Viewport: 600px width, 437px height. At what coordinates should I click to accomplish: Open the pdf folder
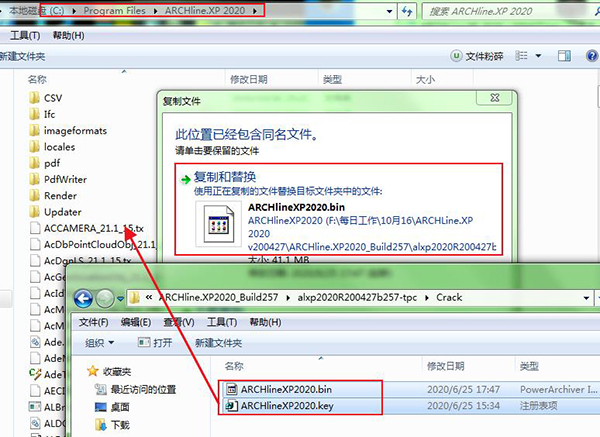click(44, 163)
